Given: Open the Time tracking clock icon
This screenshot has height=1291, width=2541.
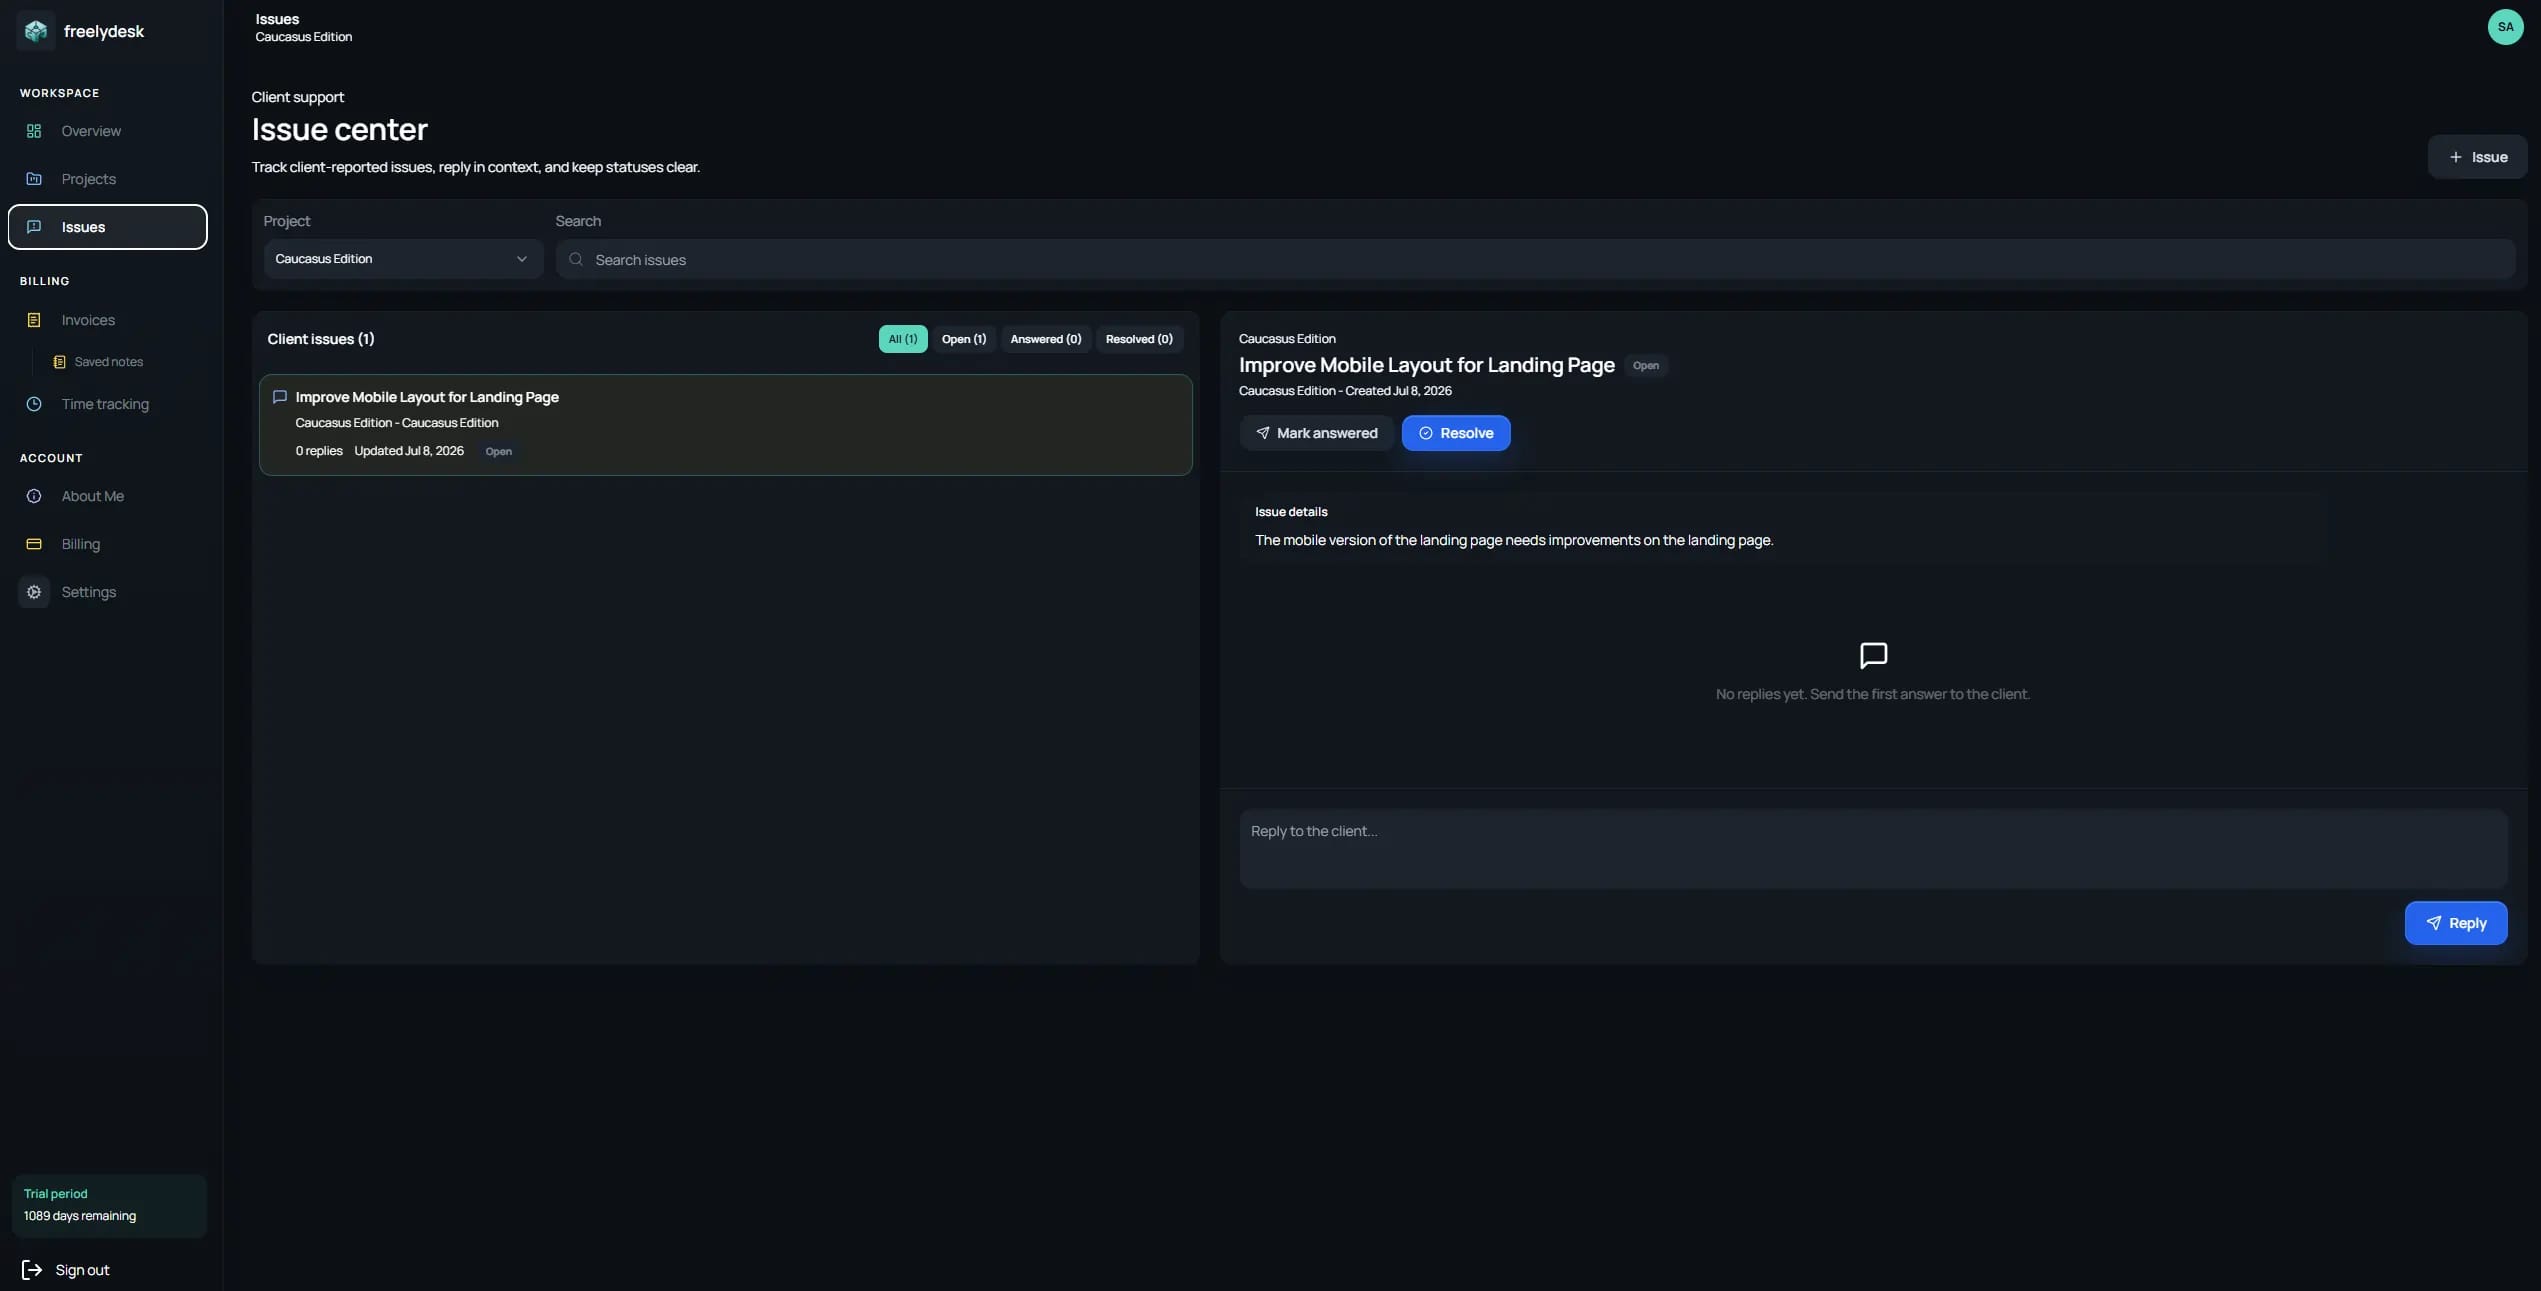Looking at the screenshot, I should 34,404.
